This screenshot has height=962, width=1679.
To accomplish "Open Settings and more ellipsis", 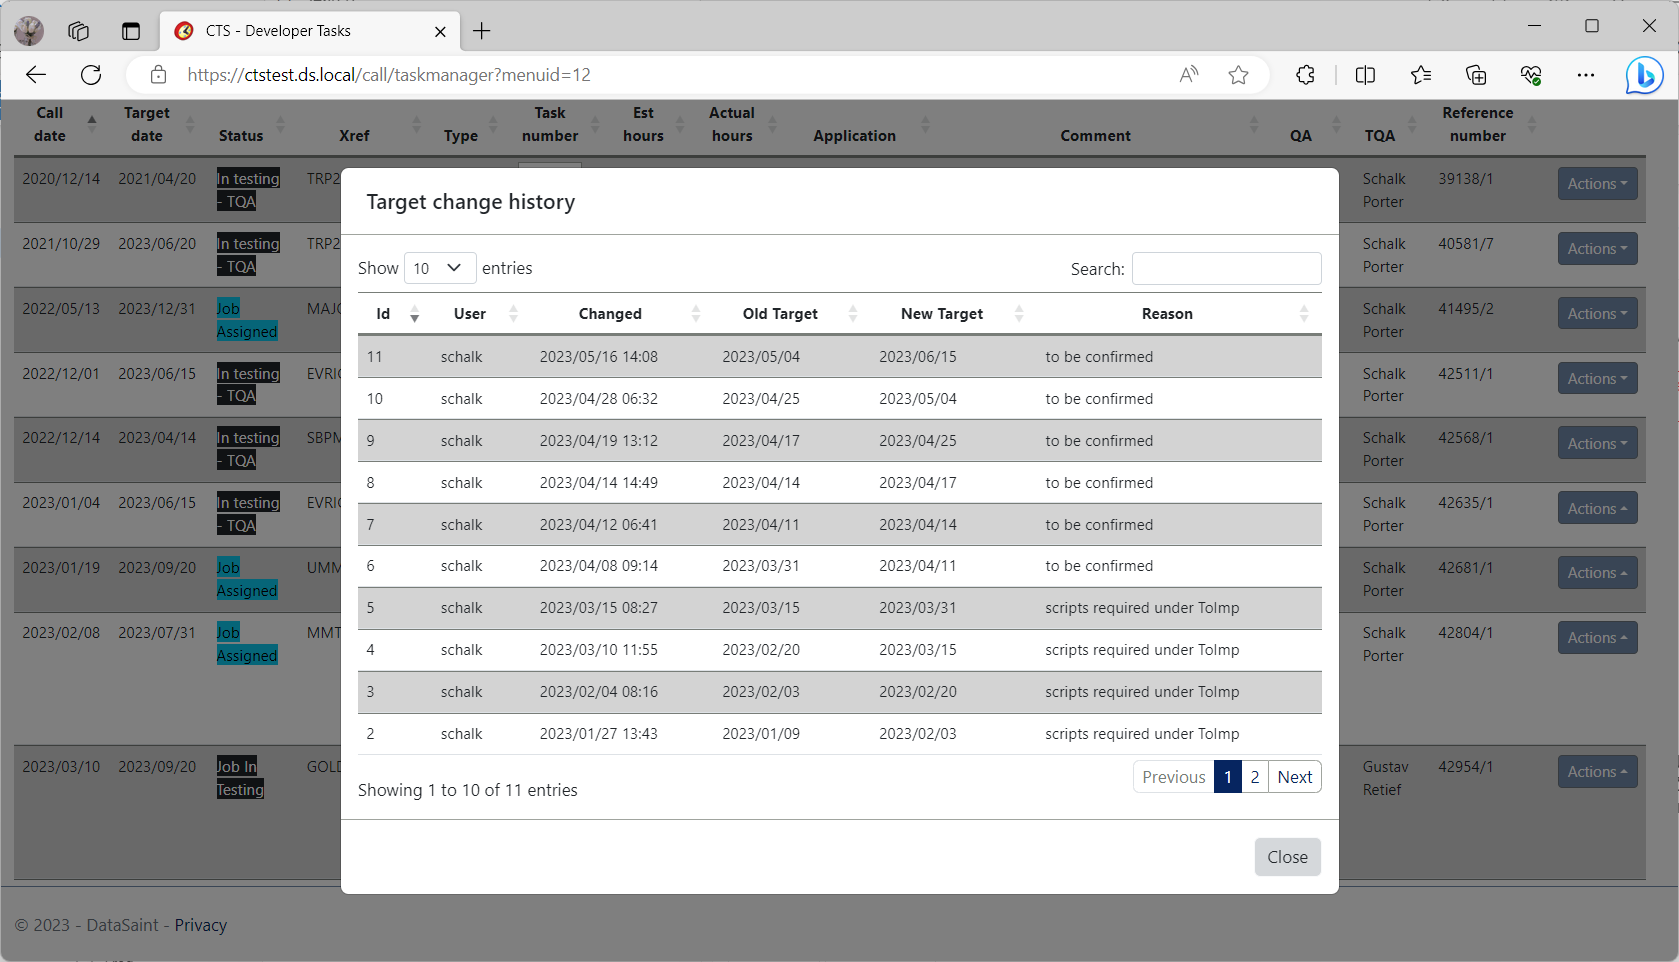I will [x=1586, y=75].
